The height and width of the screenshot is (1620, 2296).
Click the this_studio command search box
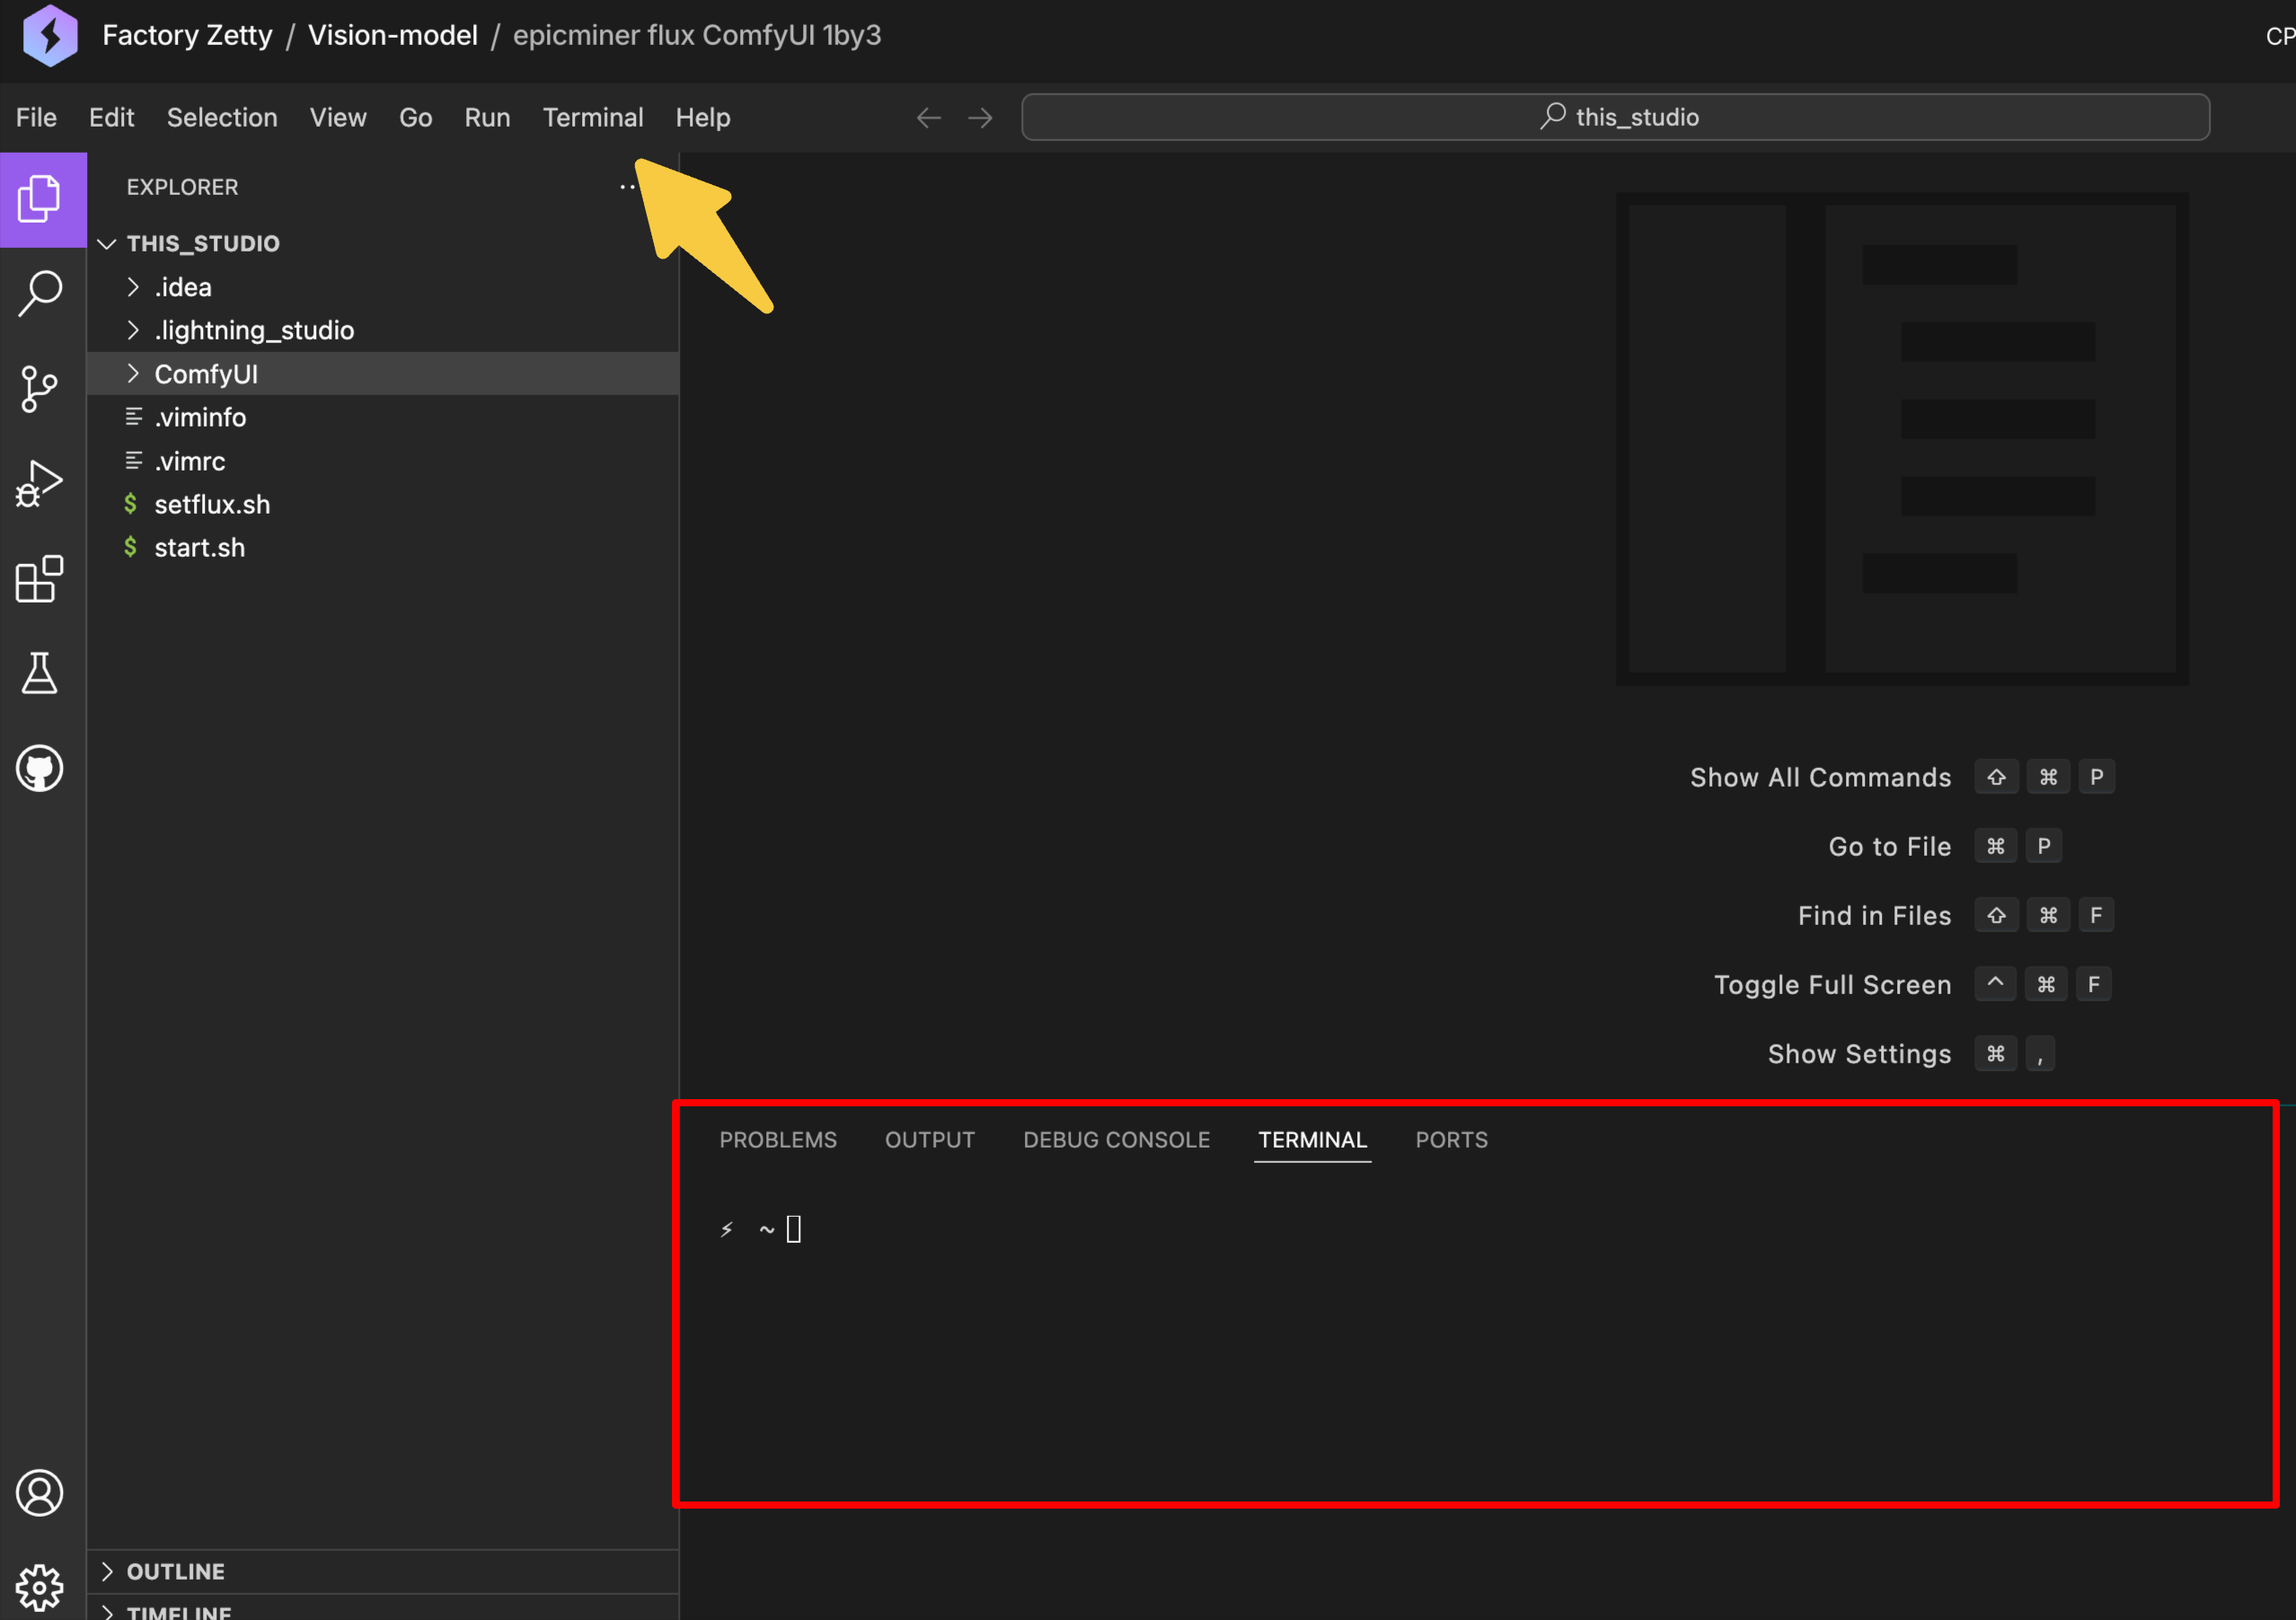point(1615,118)
